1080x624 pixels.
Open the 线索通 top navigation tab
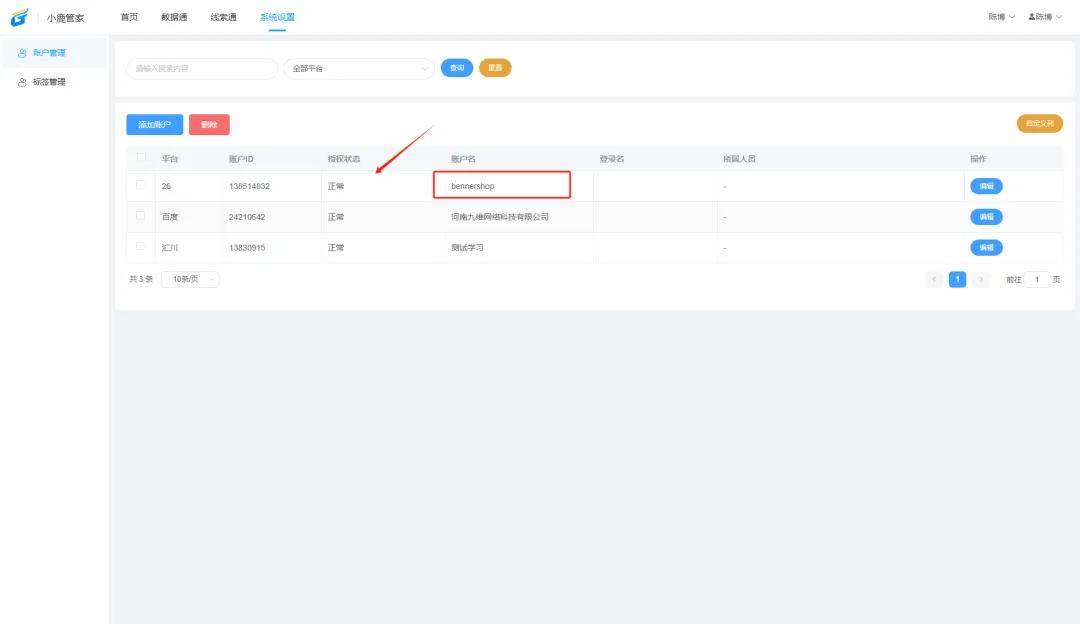tap(223, 17)
